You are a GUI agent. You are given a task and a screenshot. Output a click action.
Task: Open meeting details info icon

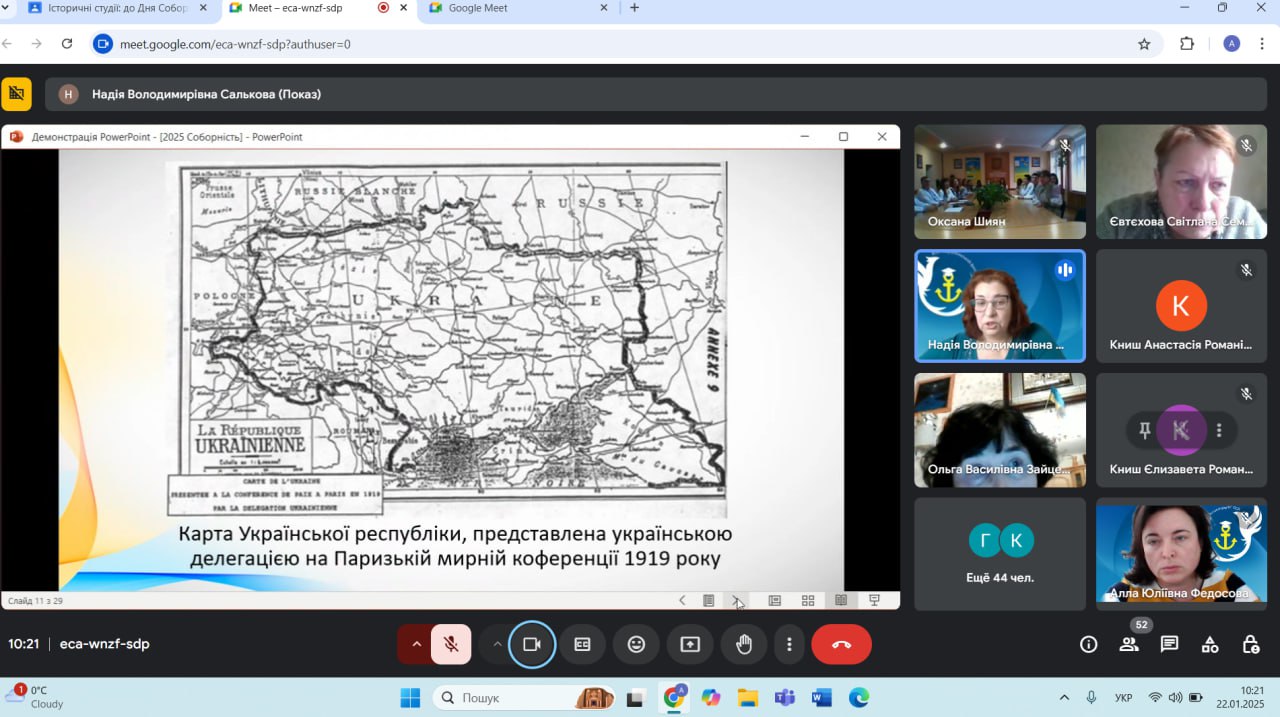[1089, 644]
